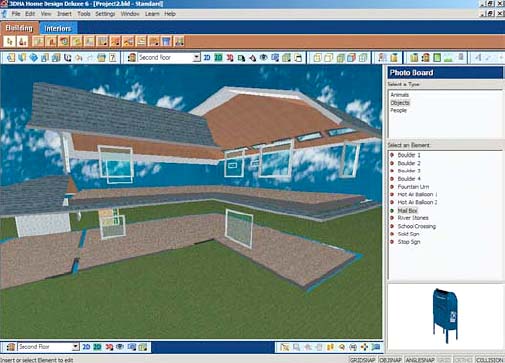Click the eye view icon in top toolbar

point(264,58)
